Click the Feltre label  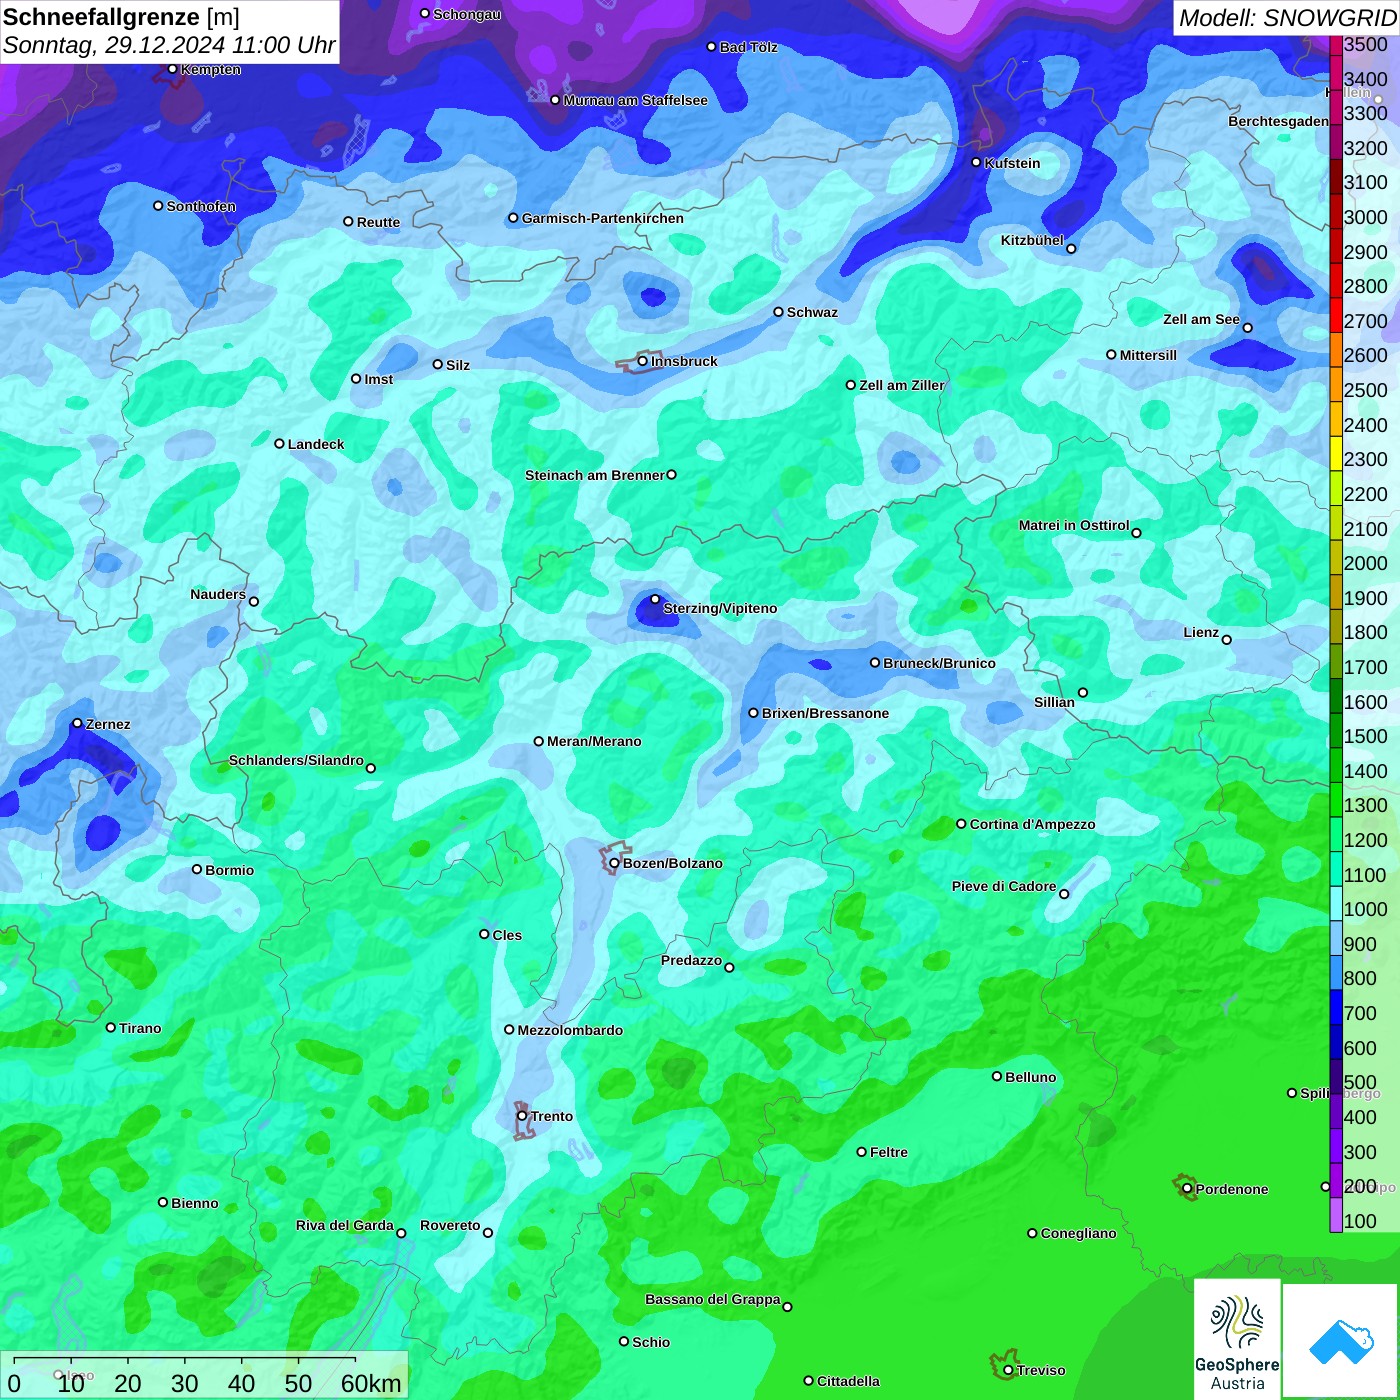pos(888,1152)
